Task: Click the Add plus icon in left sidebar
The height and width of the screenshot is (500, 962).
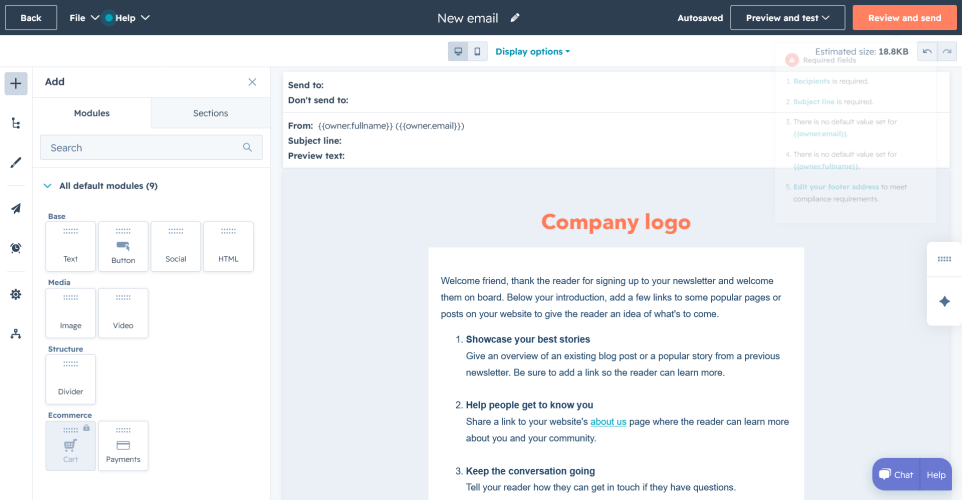Action: tap(16, 83)
